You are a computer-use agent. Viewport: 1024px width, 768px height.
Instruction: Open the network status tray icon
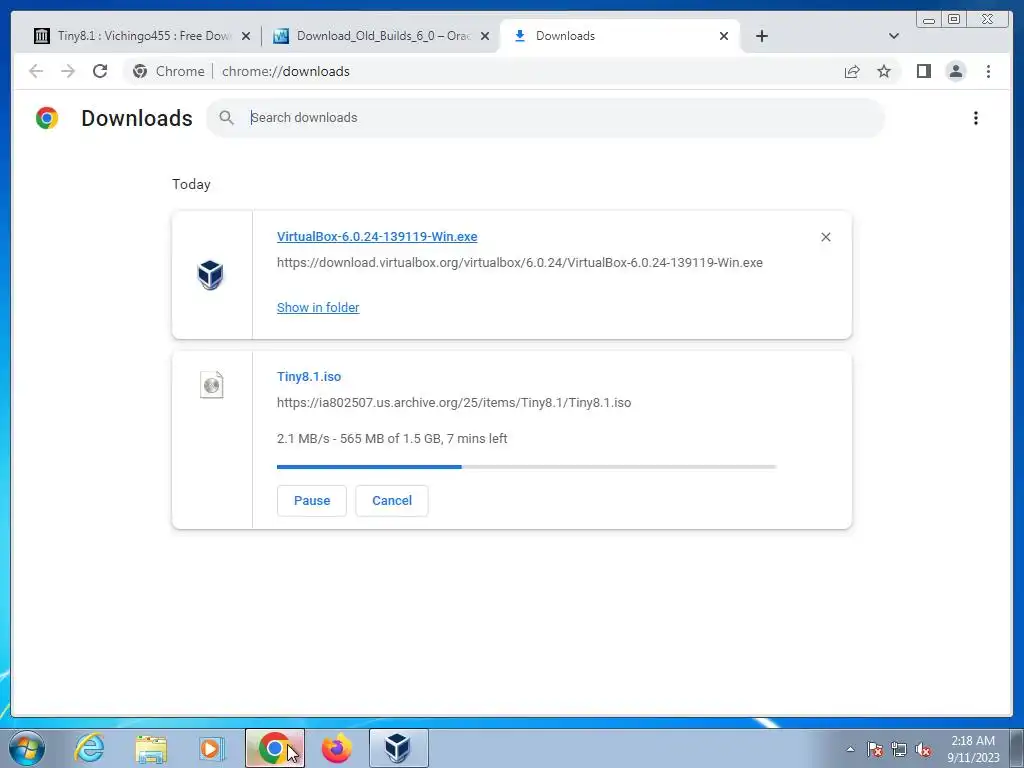point(899,749)
